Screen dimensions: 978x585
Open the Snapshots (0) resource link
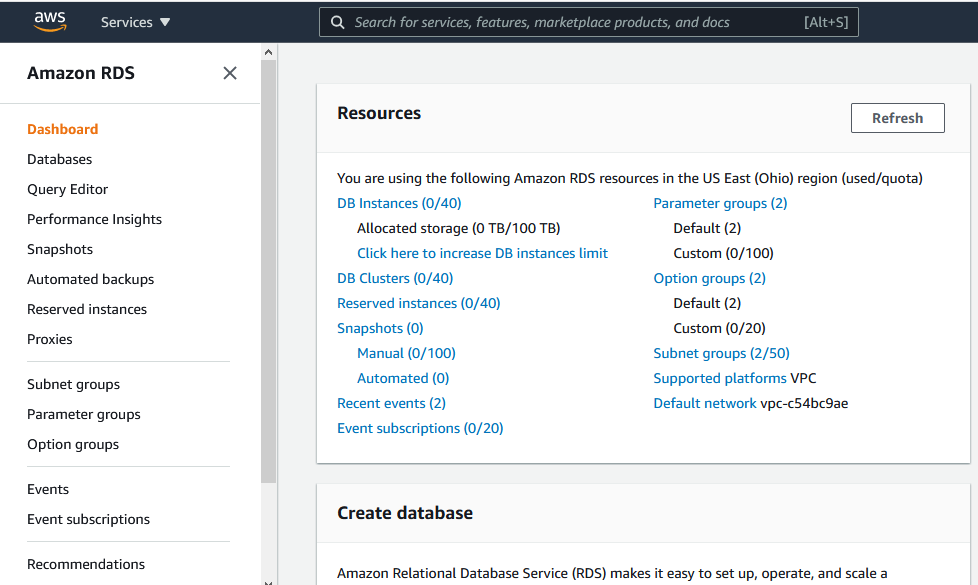tap(380, 328)
